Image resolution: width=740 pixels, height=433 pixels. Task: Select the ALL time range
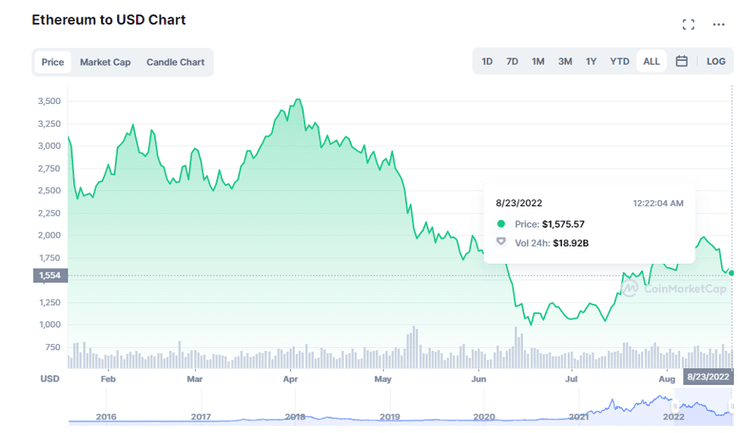coord(651,61)
